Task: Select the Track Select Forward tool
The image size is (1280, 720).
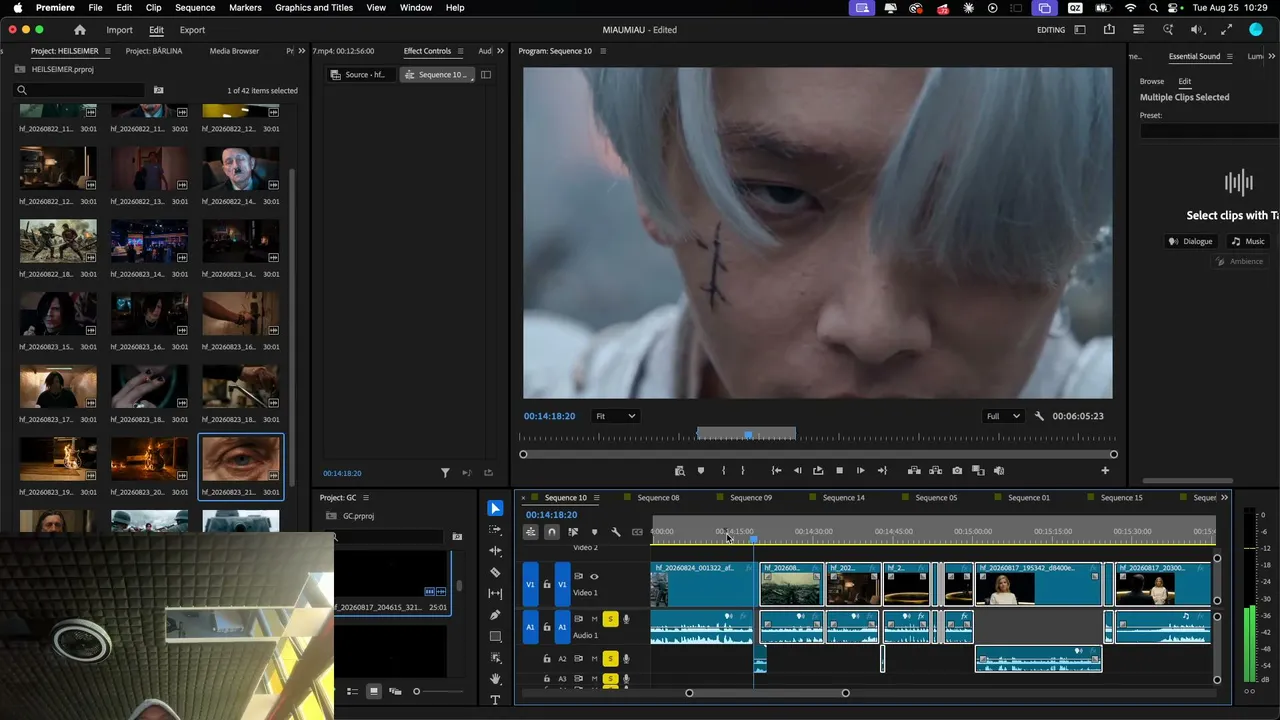Action: (x=495, y=529)
